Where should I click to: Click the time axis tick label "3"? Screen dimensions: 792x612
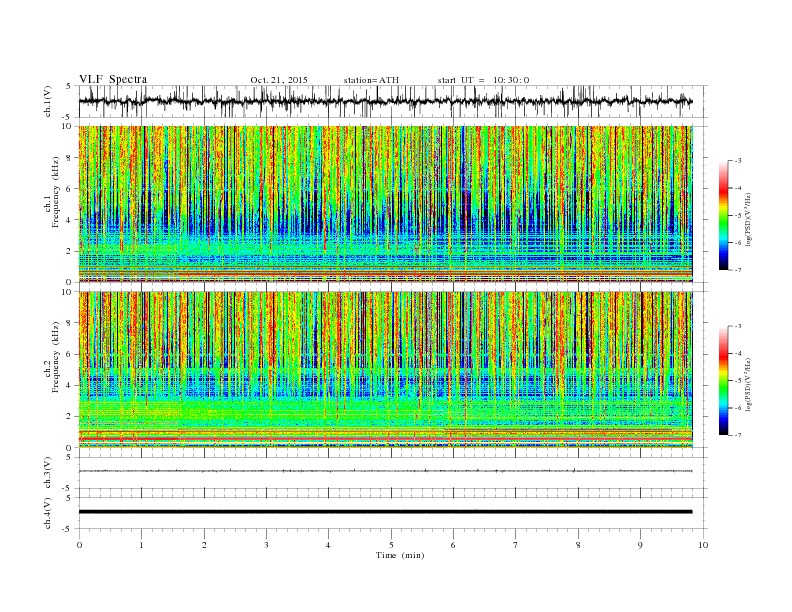(x=266, y=545)
